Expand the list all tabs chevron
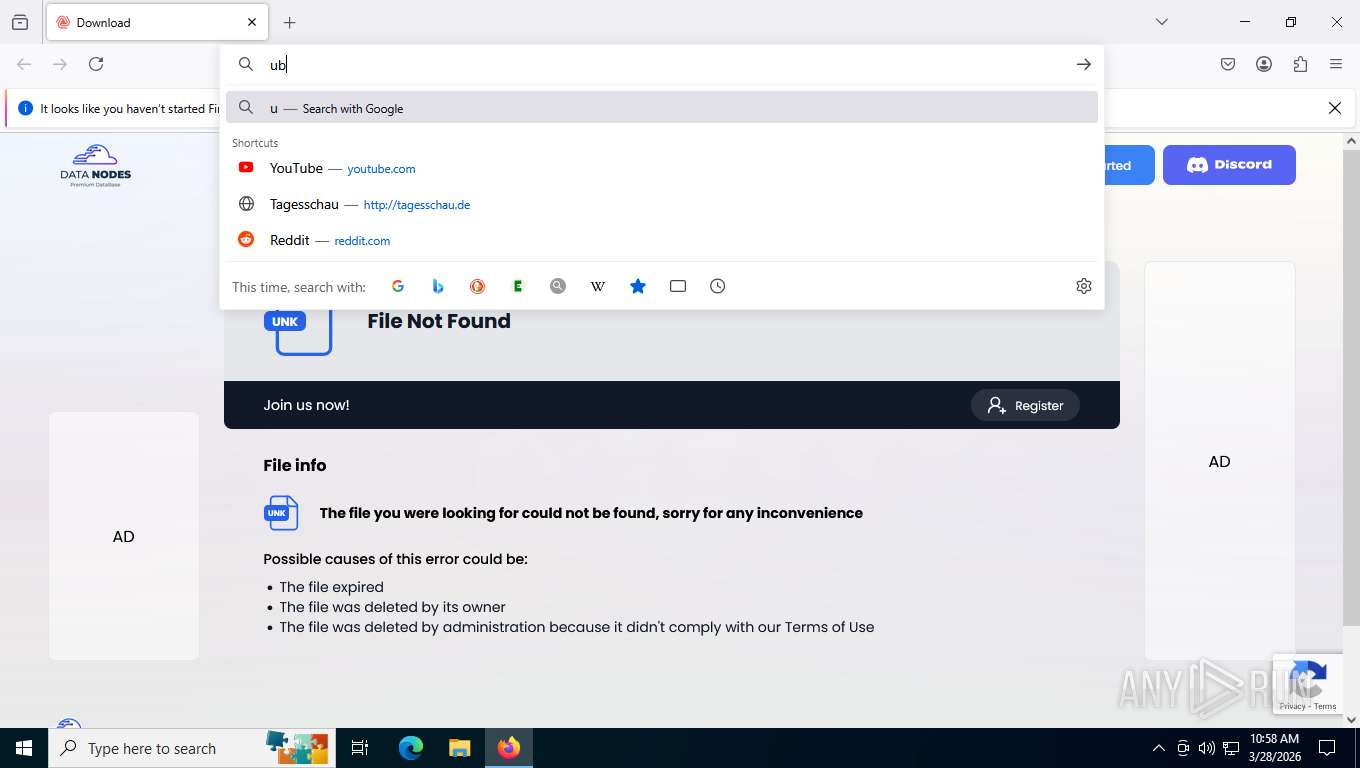This screenshot has width=1360, height=768. point(1162,22)
